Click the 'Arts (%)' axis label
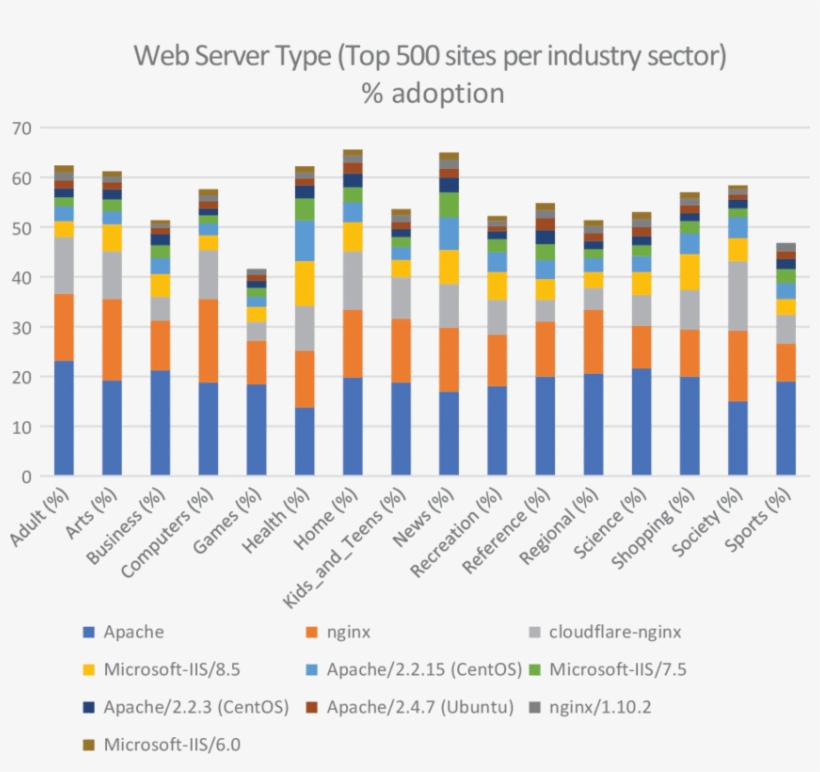The width and height of the screenshot is (820, 772). click(x=90, y=514)
